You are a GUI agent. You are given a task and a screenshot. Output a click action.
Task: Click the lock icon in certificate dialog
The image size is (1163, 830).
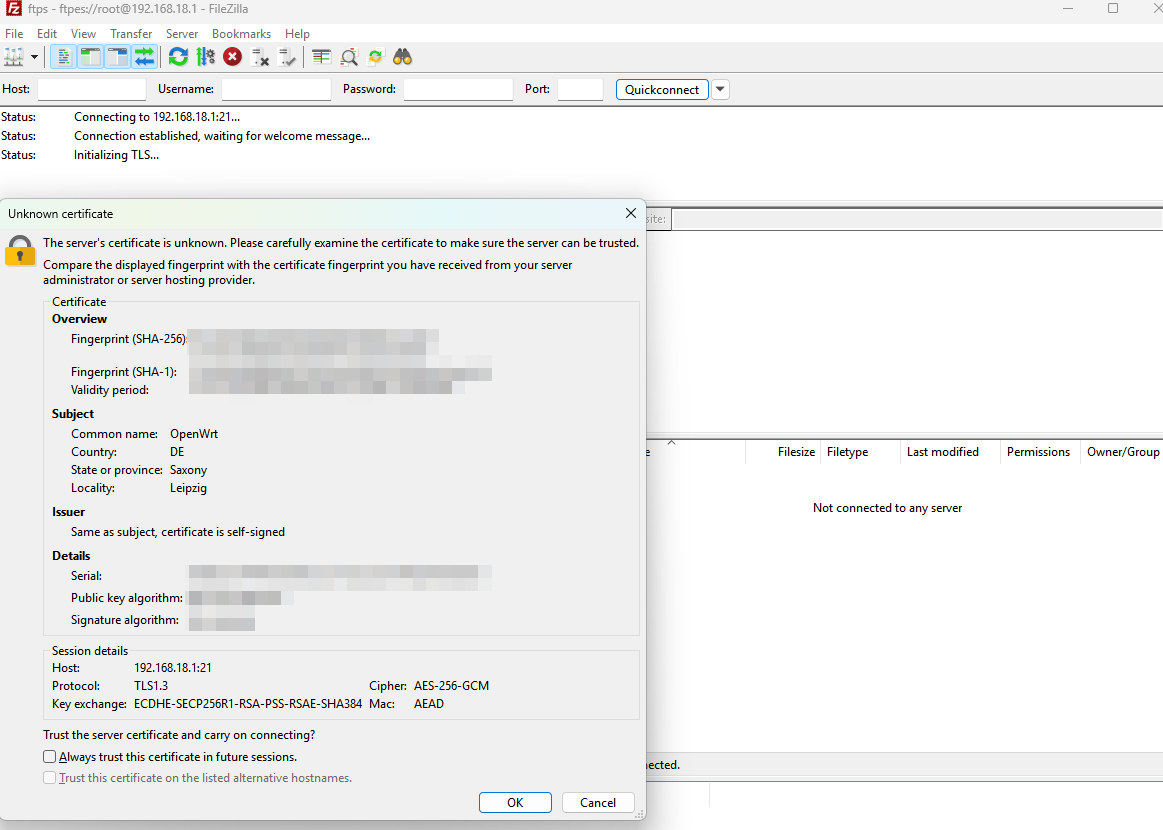(20, 251)
